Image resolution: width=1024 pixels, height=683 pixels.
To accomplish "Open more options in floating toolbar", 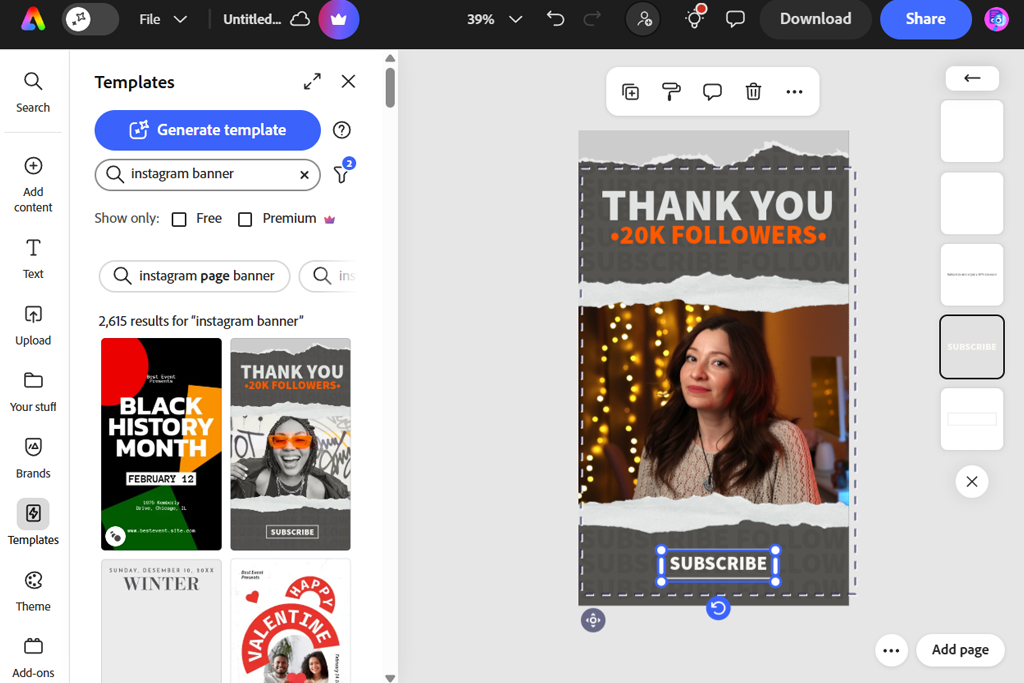I will click(794, 92).
